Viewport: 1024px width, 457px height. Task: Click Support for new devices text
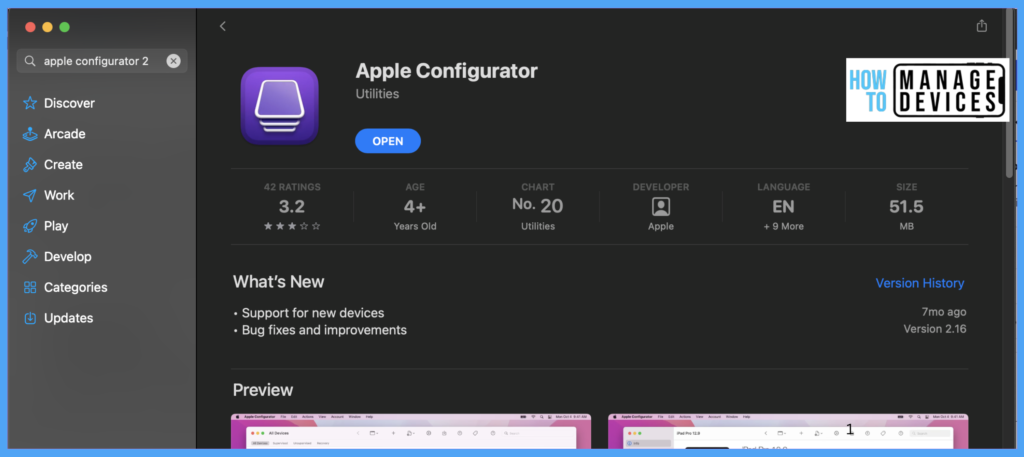pos(313,313)
